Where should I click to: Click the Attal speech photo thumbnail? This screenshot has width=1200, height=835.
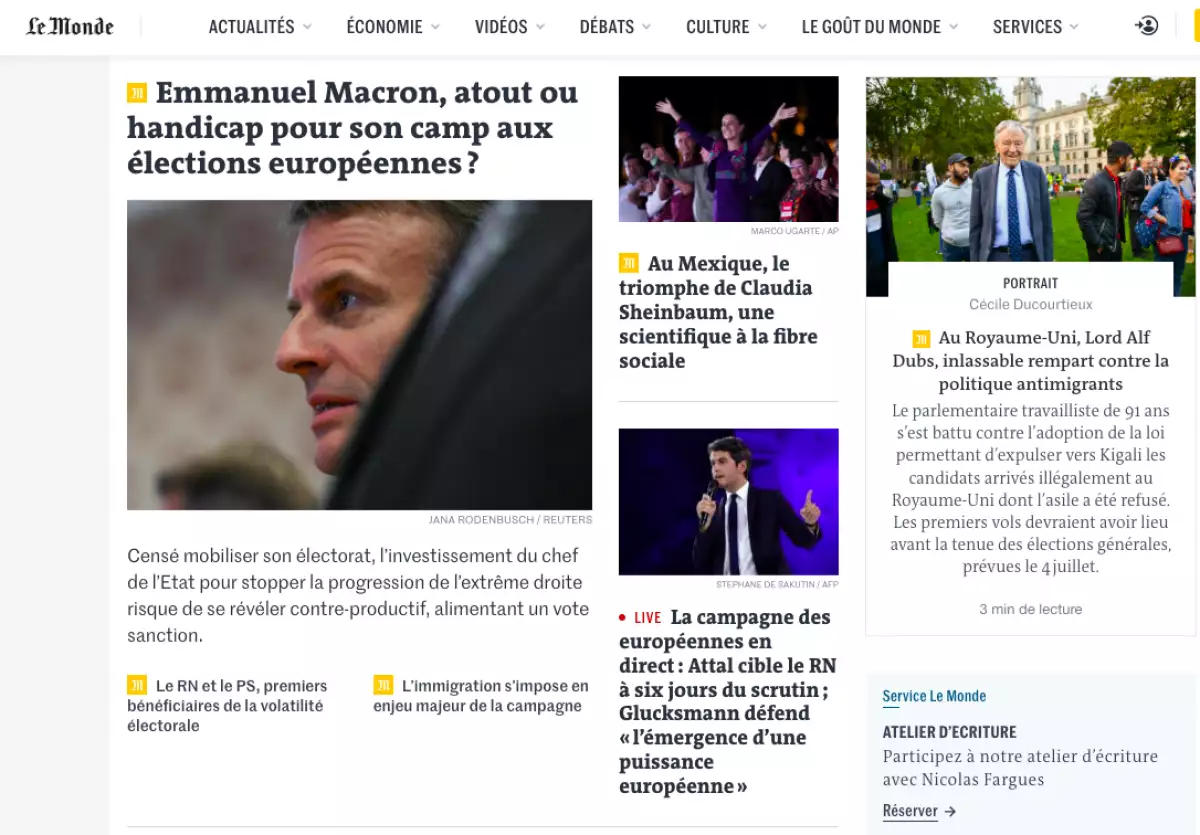[729, 501]
